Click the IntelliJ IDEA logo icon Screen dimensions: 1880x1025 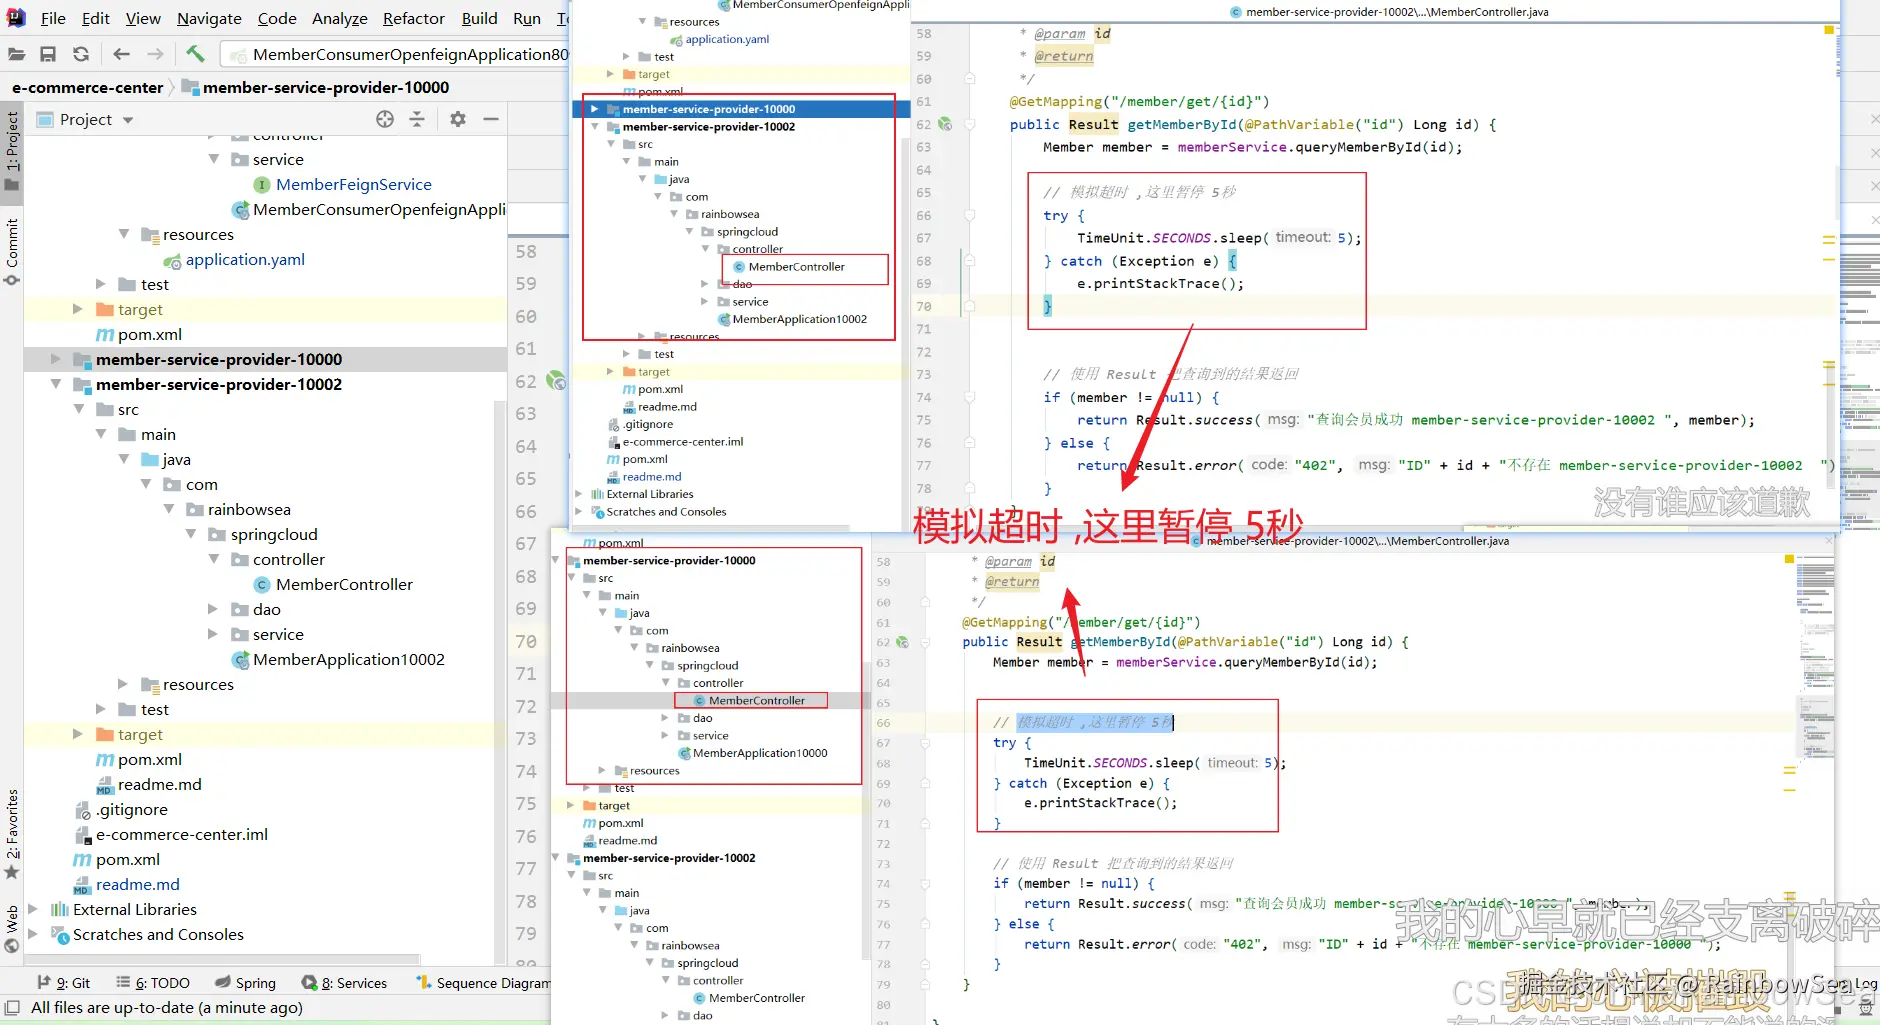[x=16, y=17]
